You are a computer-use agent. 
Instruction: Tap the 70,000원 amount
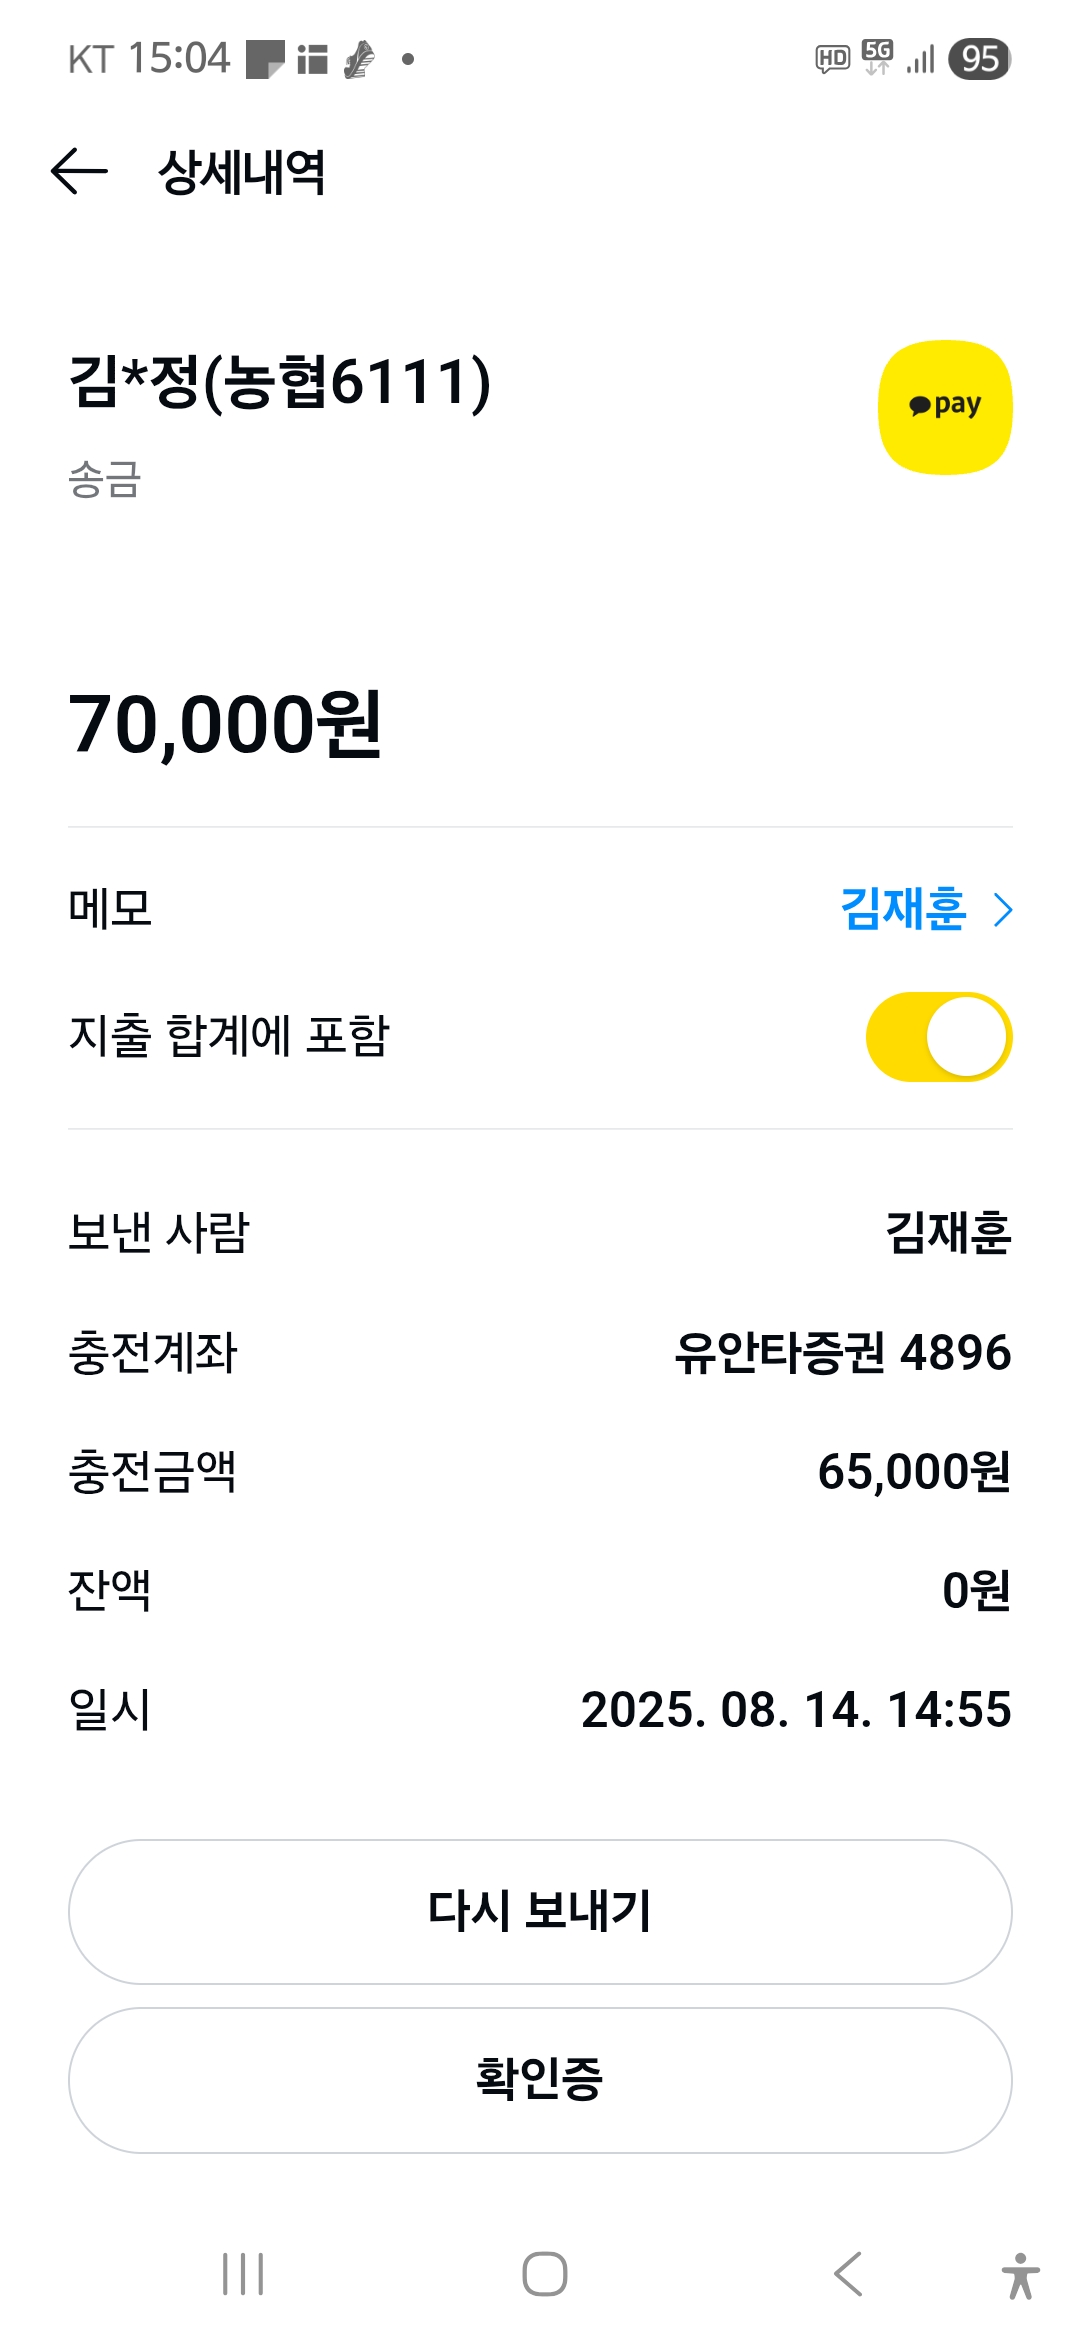coord(225,724)
